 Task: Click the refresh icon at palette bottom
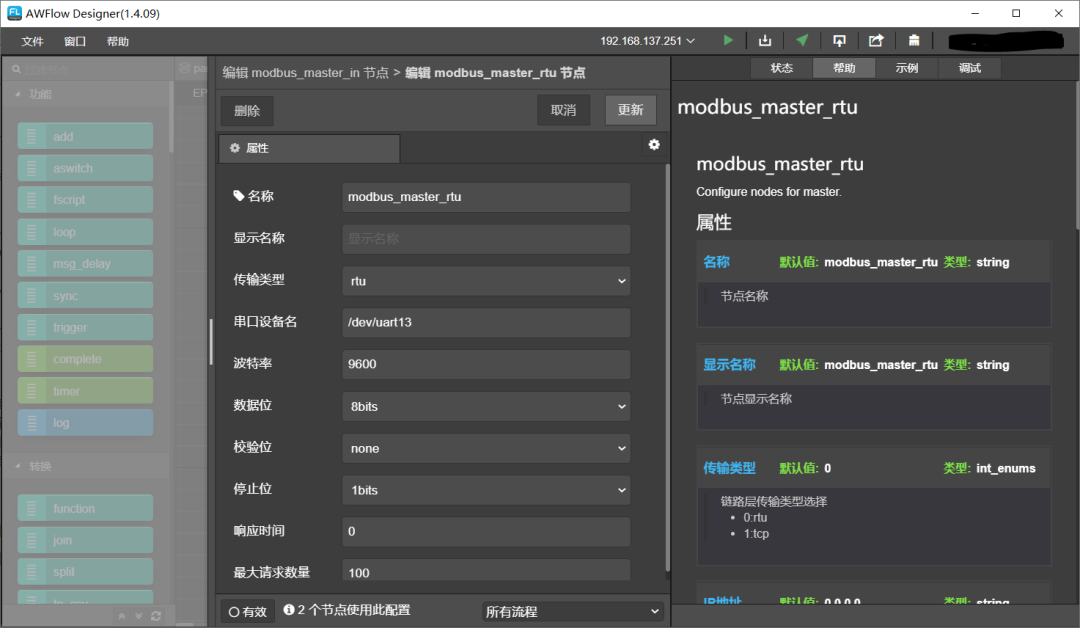156,616
